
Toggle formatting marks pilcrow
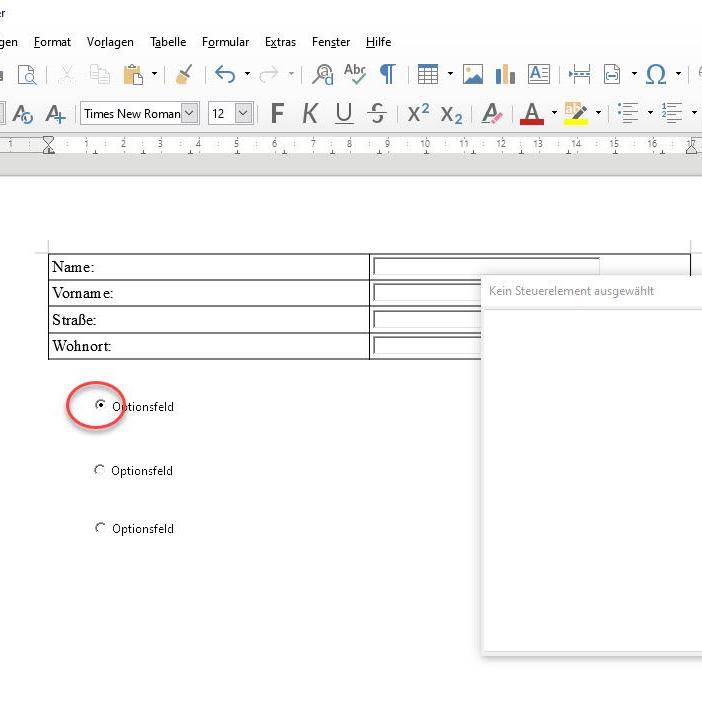(x=388, y=74)
